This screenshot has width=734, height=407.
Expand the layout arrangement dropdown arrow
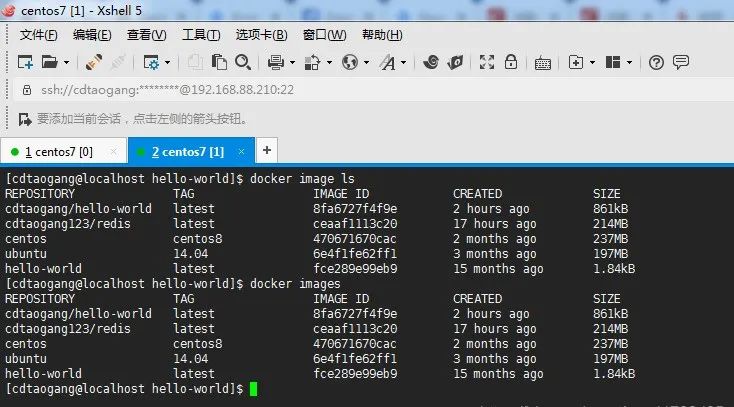coord(630,62)
